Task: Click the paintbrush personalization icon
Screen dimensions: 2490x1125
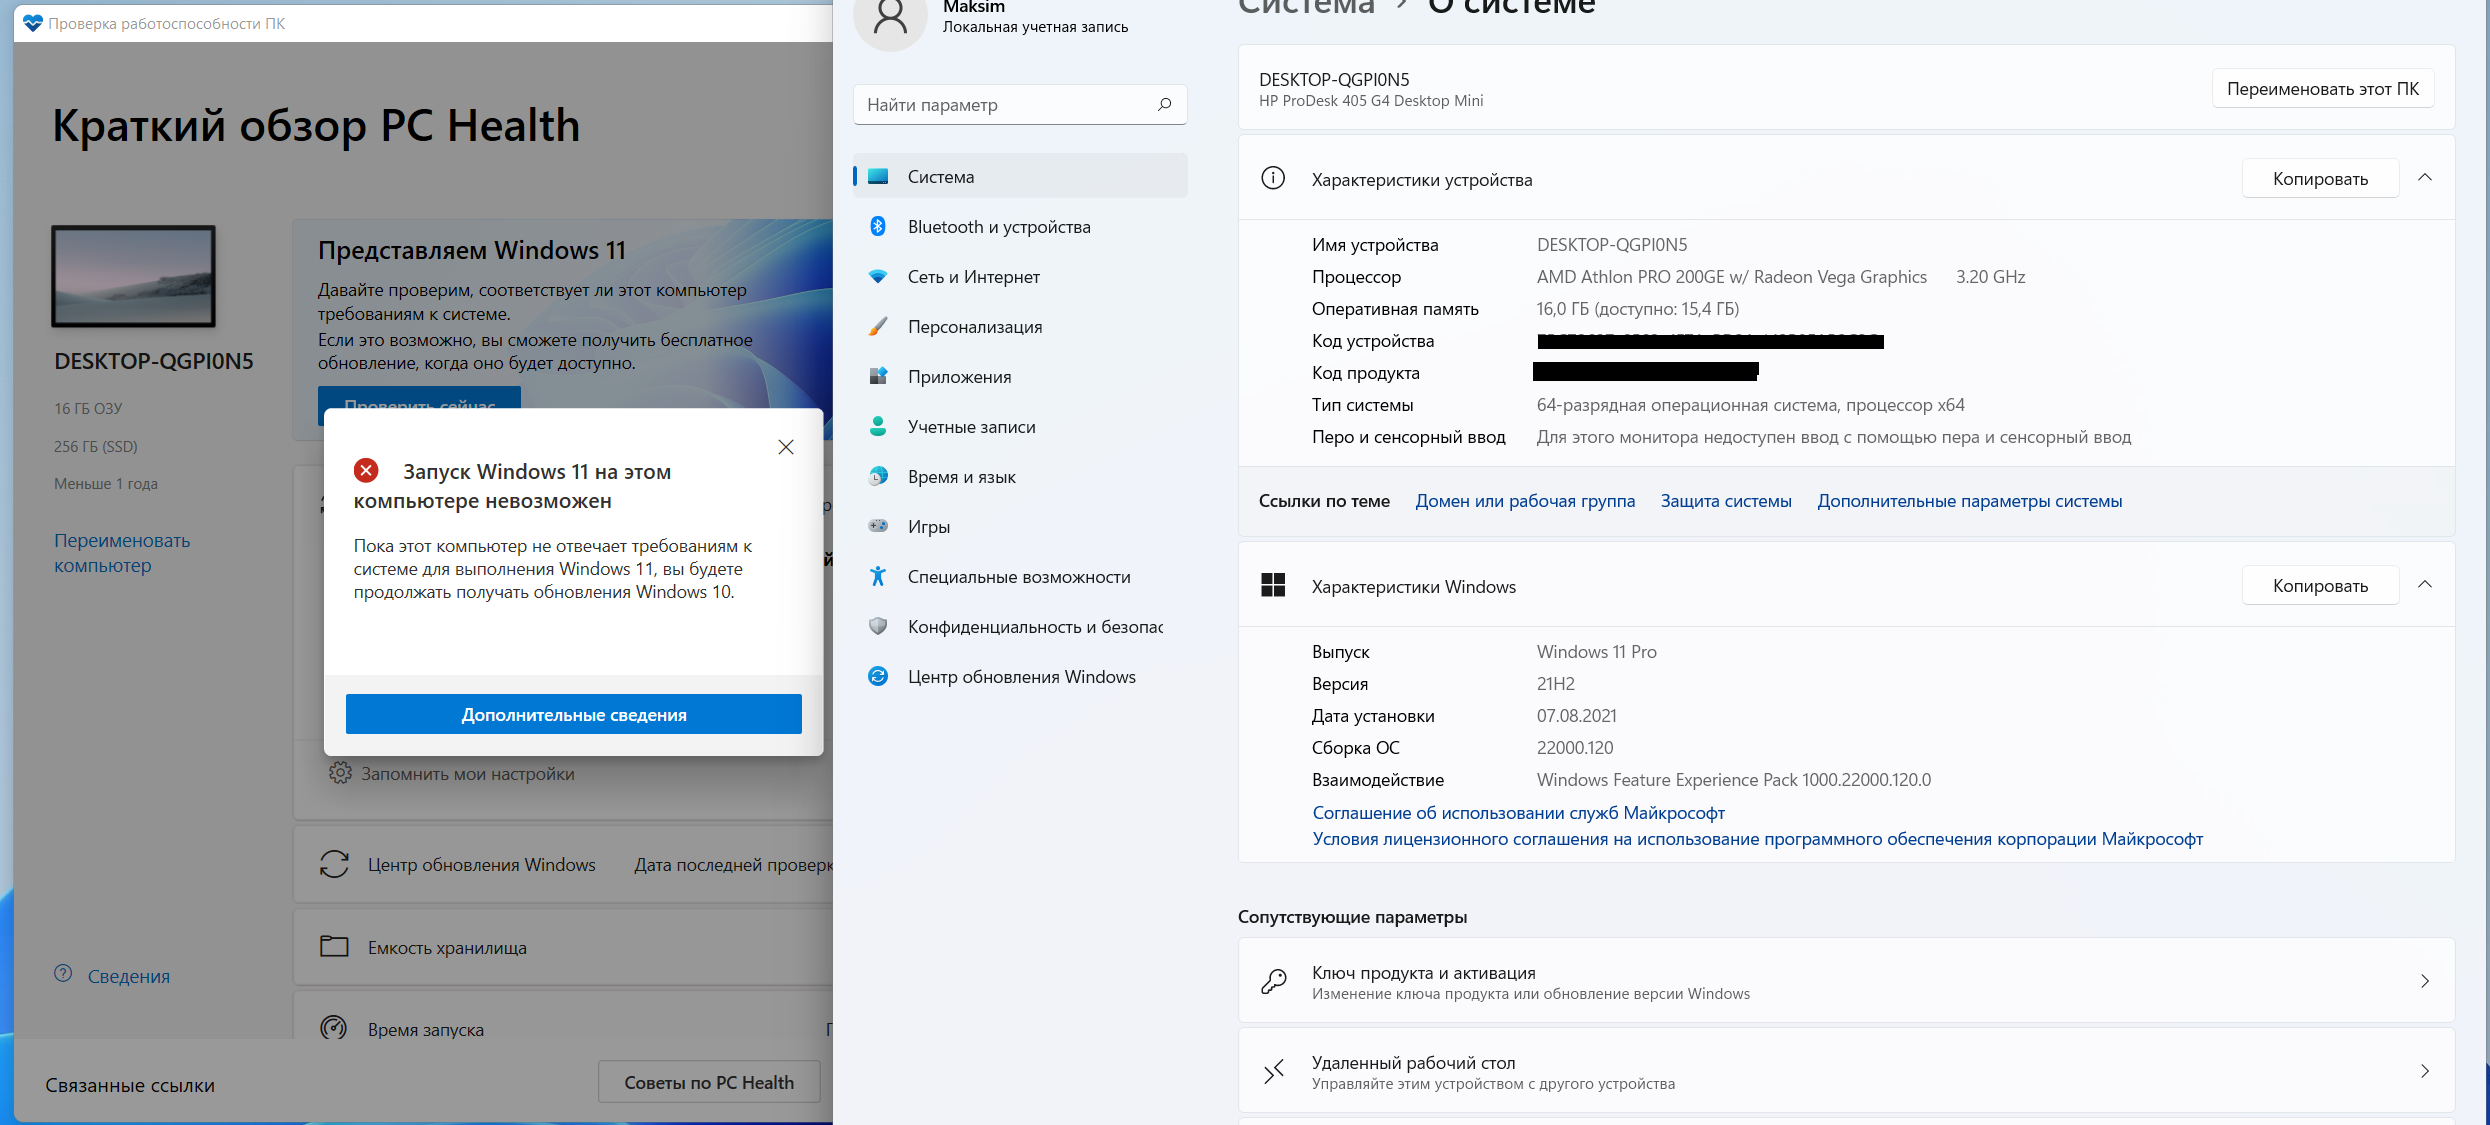Action: coord(878,326)
